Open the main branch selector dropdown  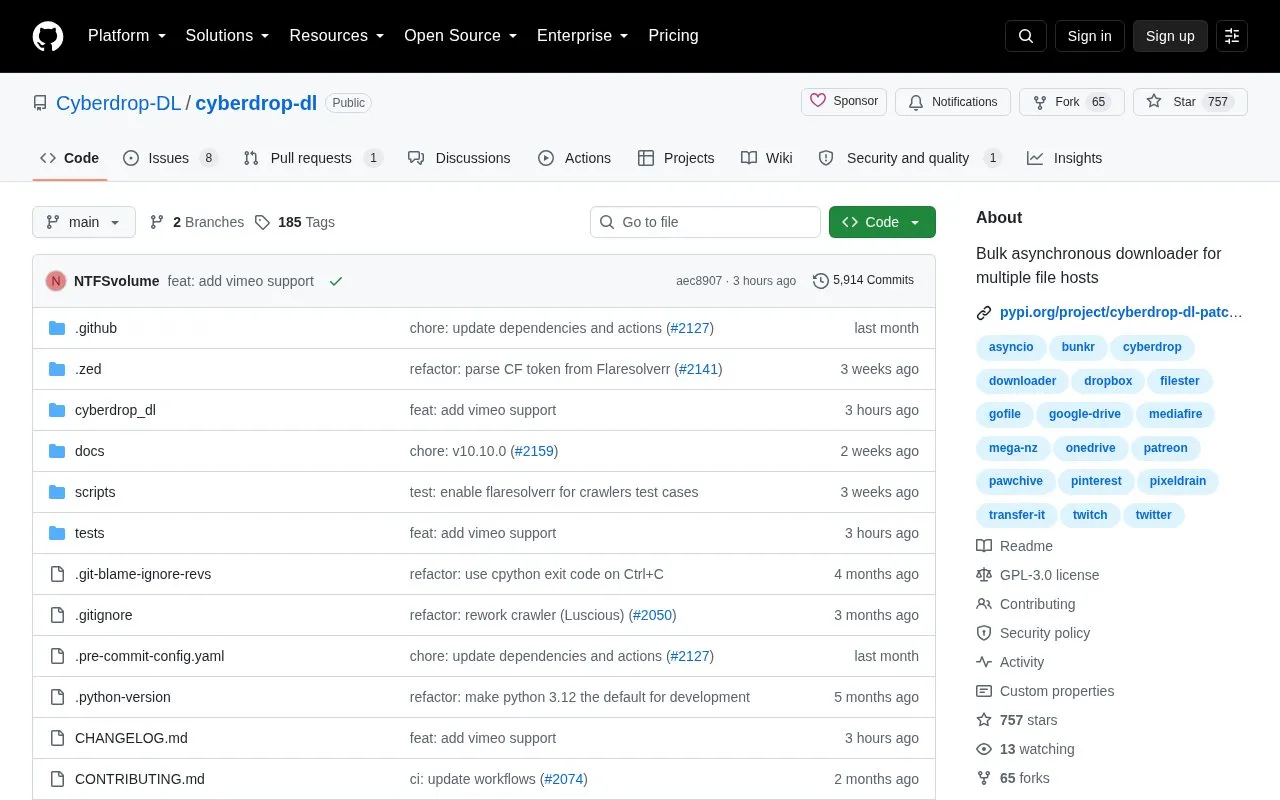pyautogui.click(x=84, y=222)
